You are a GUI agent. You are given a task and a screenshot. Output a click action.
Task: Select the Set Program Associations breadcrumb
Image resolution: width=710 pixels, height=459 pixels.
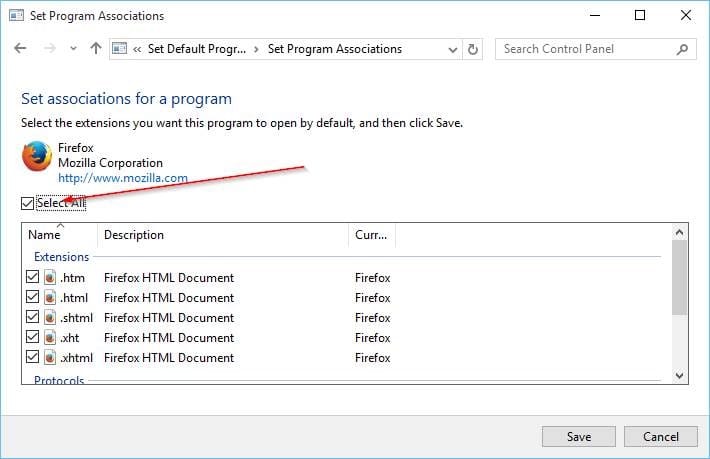[335, 49]
